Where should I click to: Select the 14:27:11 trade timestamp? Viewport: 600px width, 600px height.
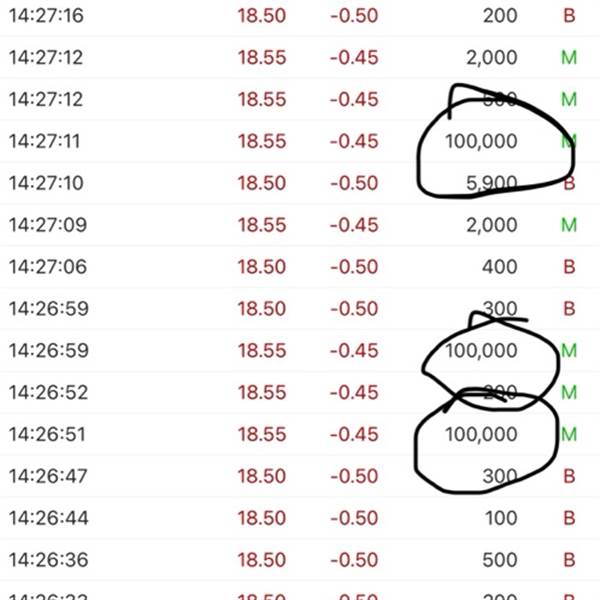pos(46,142)
